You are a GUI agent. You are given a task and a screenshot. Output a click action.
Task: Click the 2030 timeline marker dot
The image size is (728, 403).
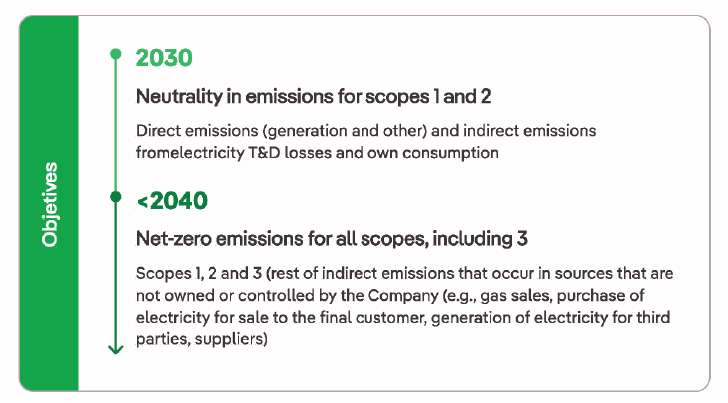click(116, 54)
